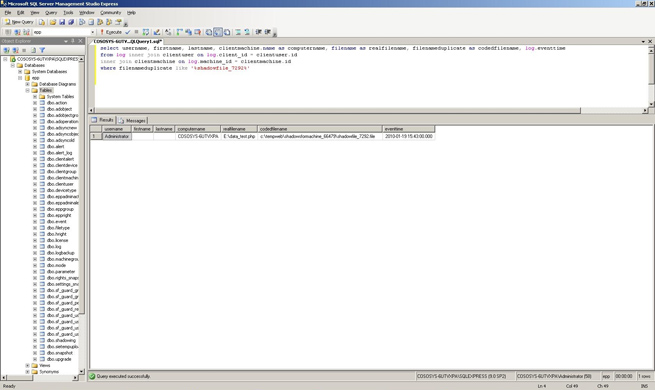Click the username column header
This screenshot has height=390, width=655.
(x=117, y=129)
